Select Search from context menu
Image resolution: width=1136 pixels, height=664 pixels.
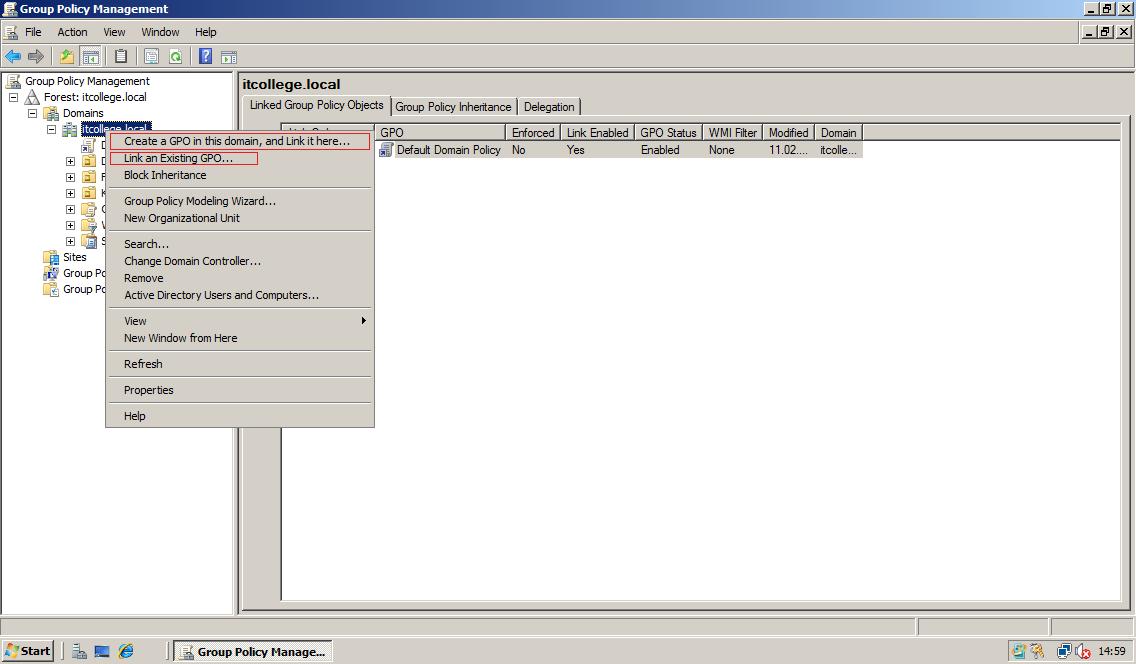point(240,244)
